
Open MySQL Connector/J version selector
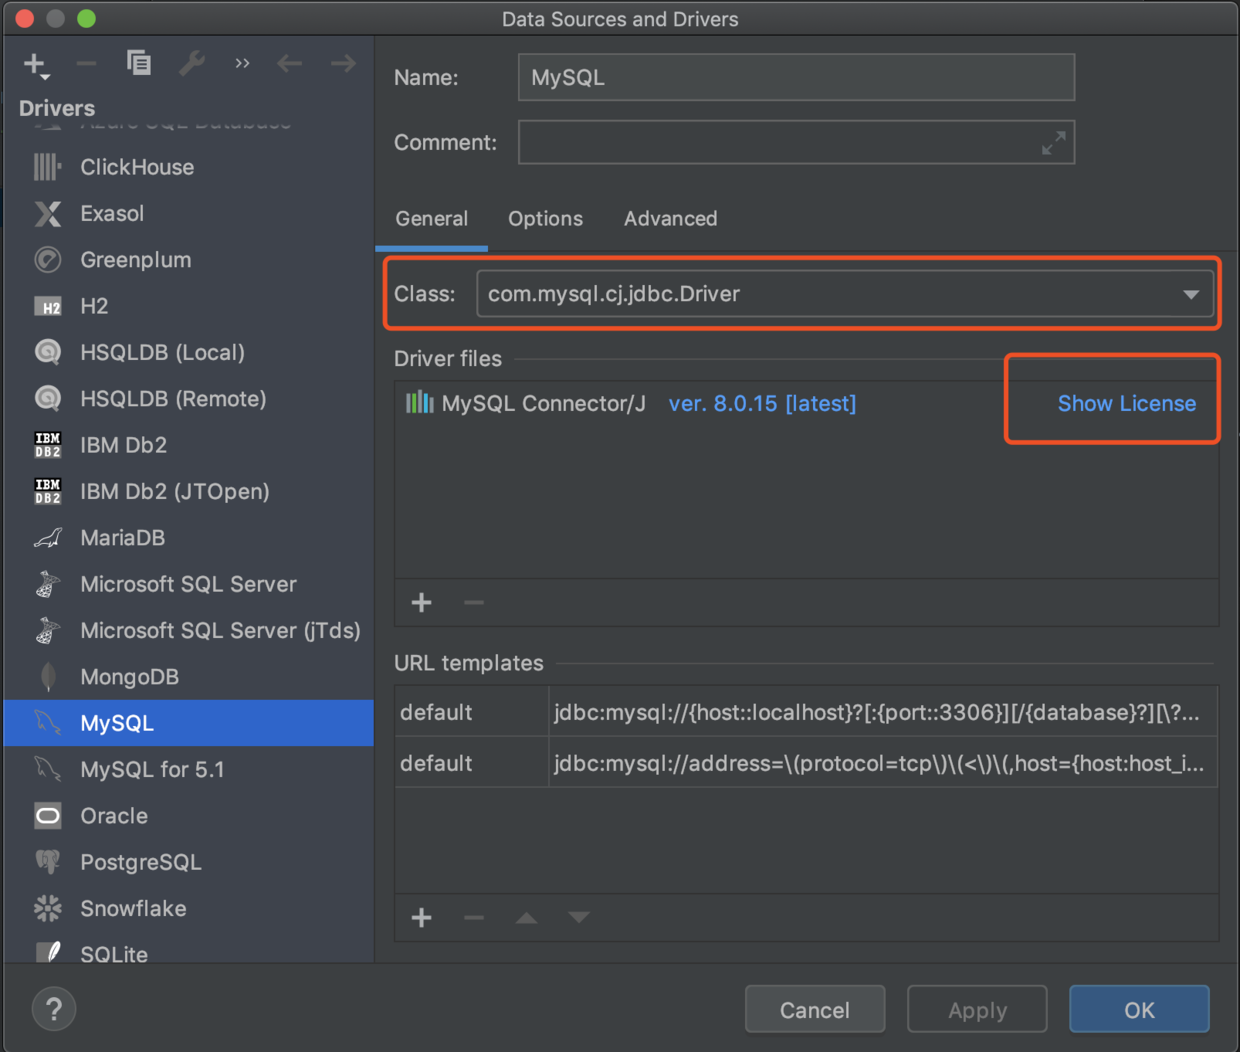coord(762,403)
